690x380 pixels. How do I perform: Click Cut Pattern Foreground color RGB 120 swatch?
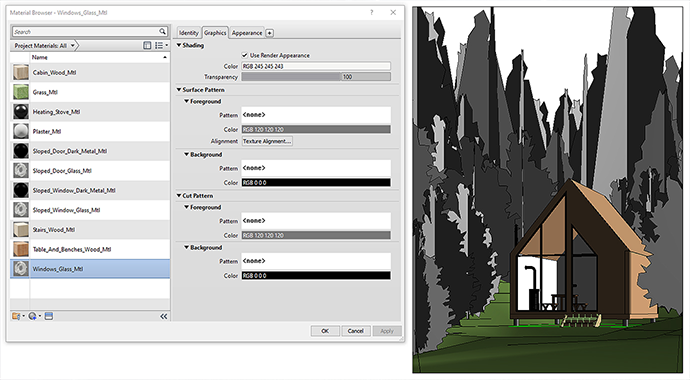(x=316, y=235)
